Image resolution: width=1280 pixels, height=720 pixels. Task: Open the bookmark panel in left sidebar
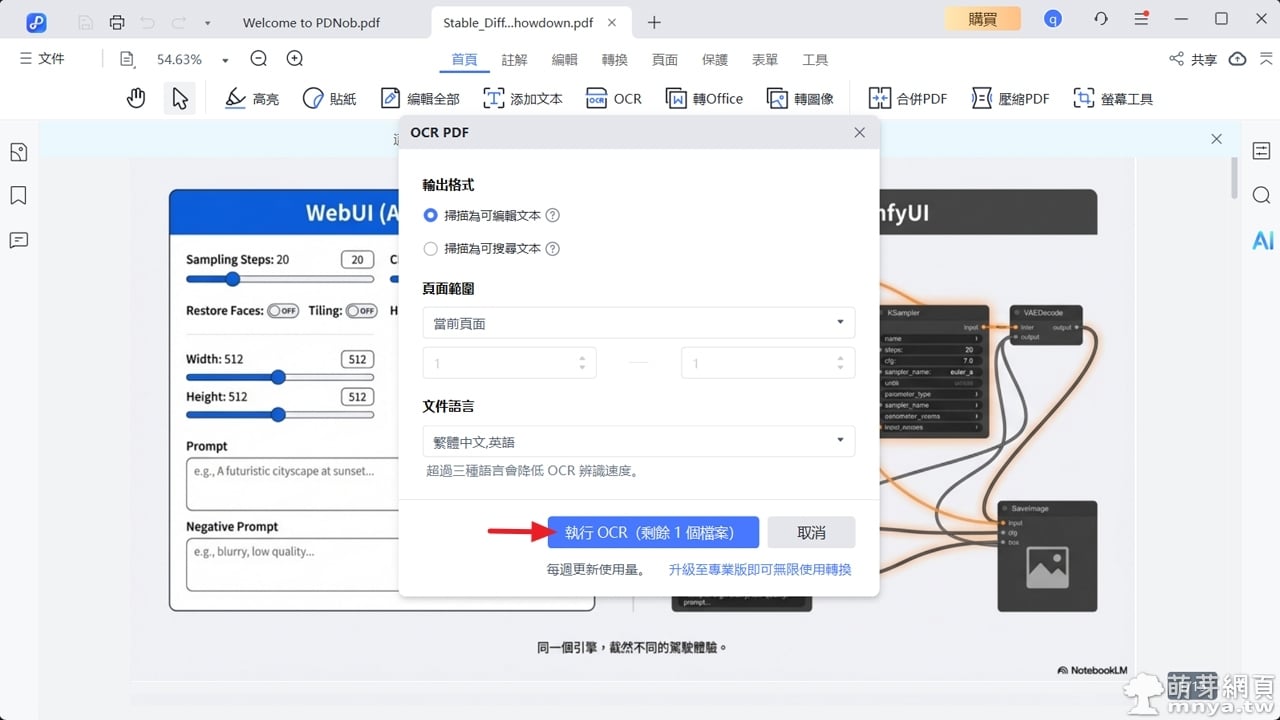(x=18, y=195)
